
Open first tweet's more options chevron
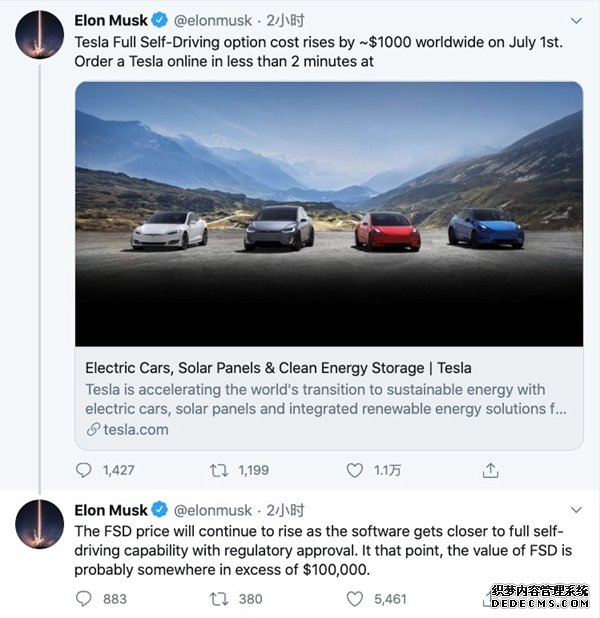click(x=576, y=20)
